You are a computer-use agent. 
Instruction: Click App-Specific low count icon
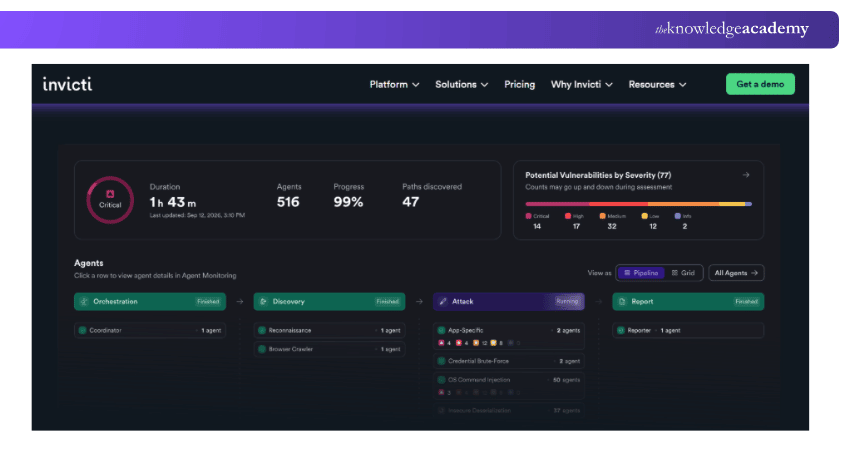click(x=493, y=343)
